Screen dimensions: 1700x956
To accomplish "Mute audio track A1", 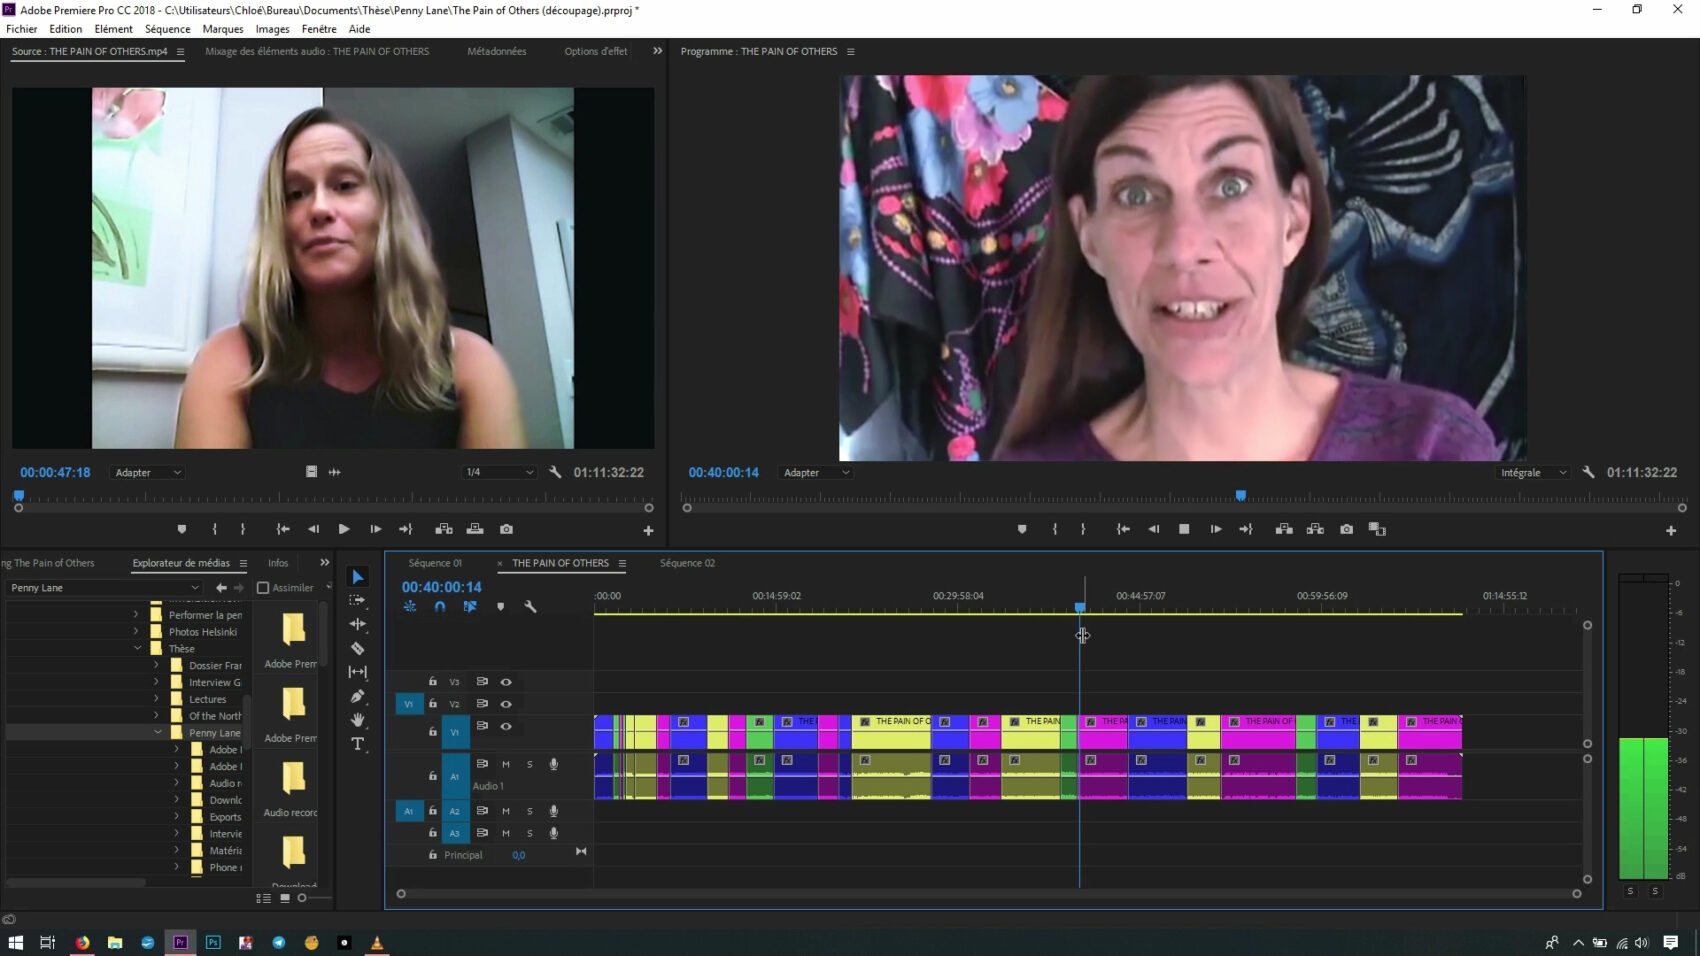I will click(x=506, y=764).
